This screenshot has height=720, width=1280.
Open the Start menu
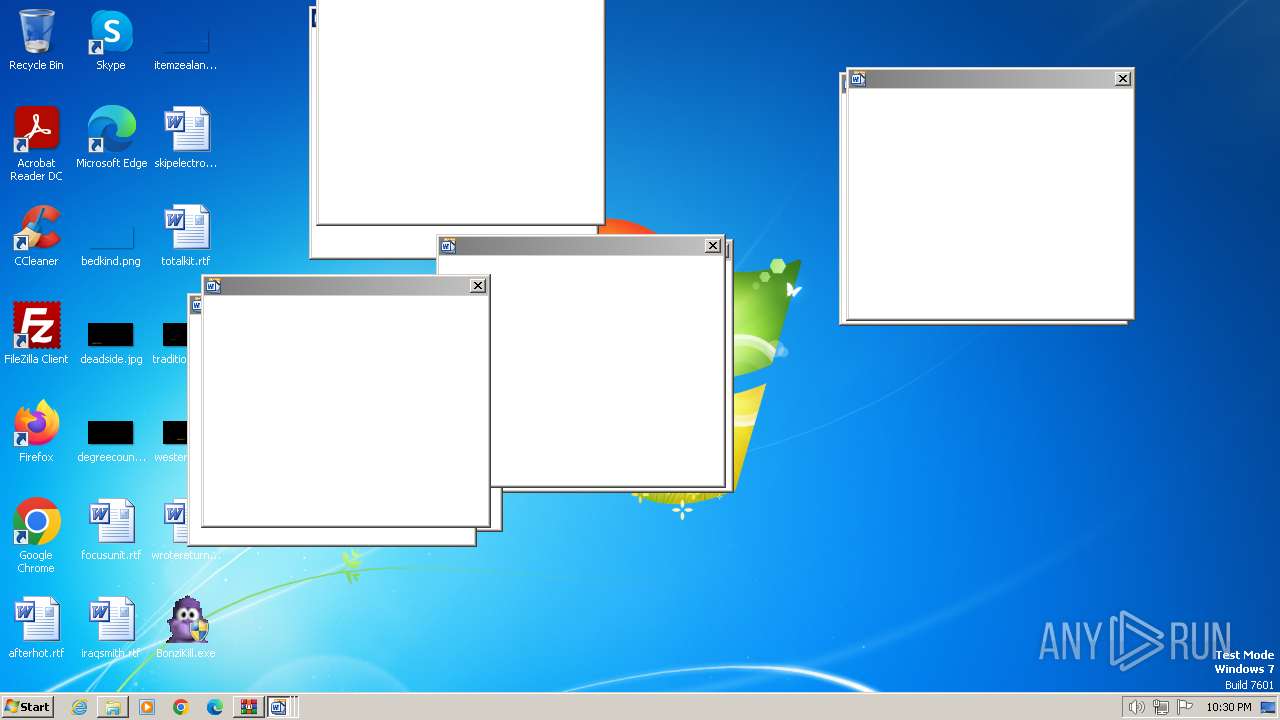pyautogui.click(x=27, y=707)
